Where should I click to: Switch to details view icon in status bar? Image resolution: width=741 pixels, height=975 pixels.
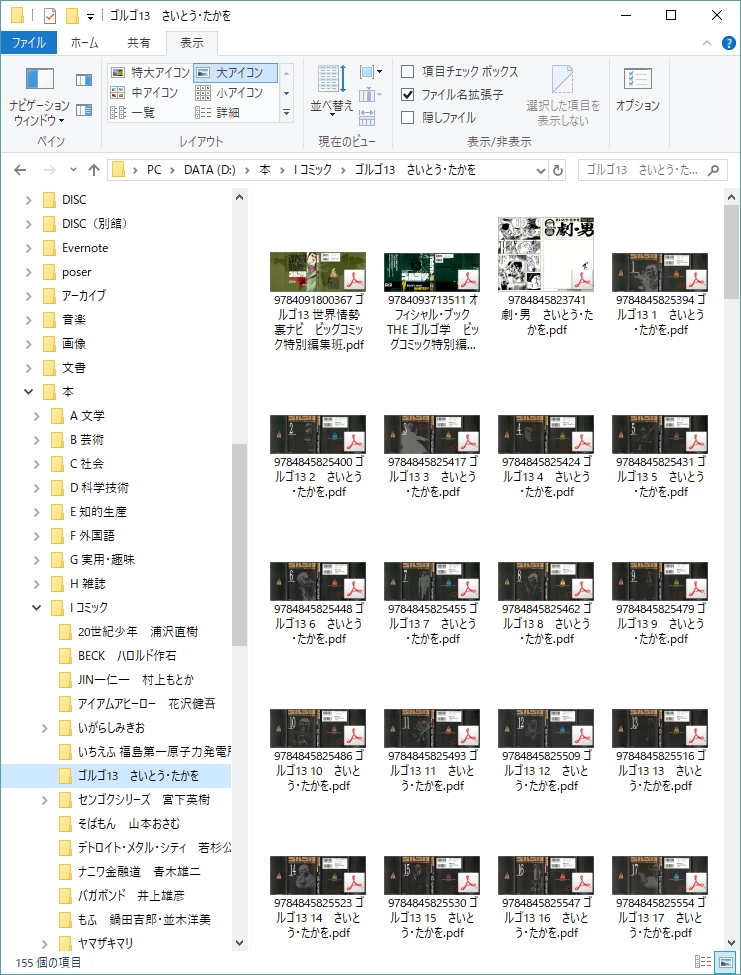pyautogui.click(x=703, y=961)
